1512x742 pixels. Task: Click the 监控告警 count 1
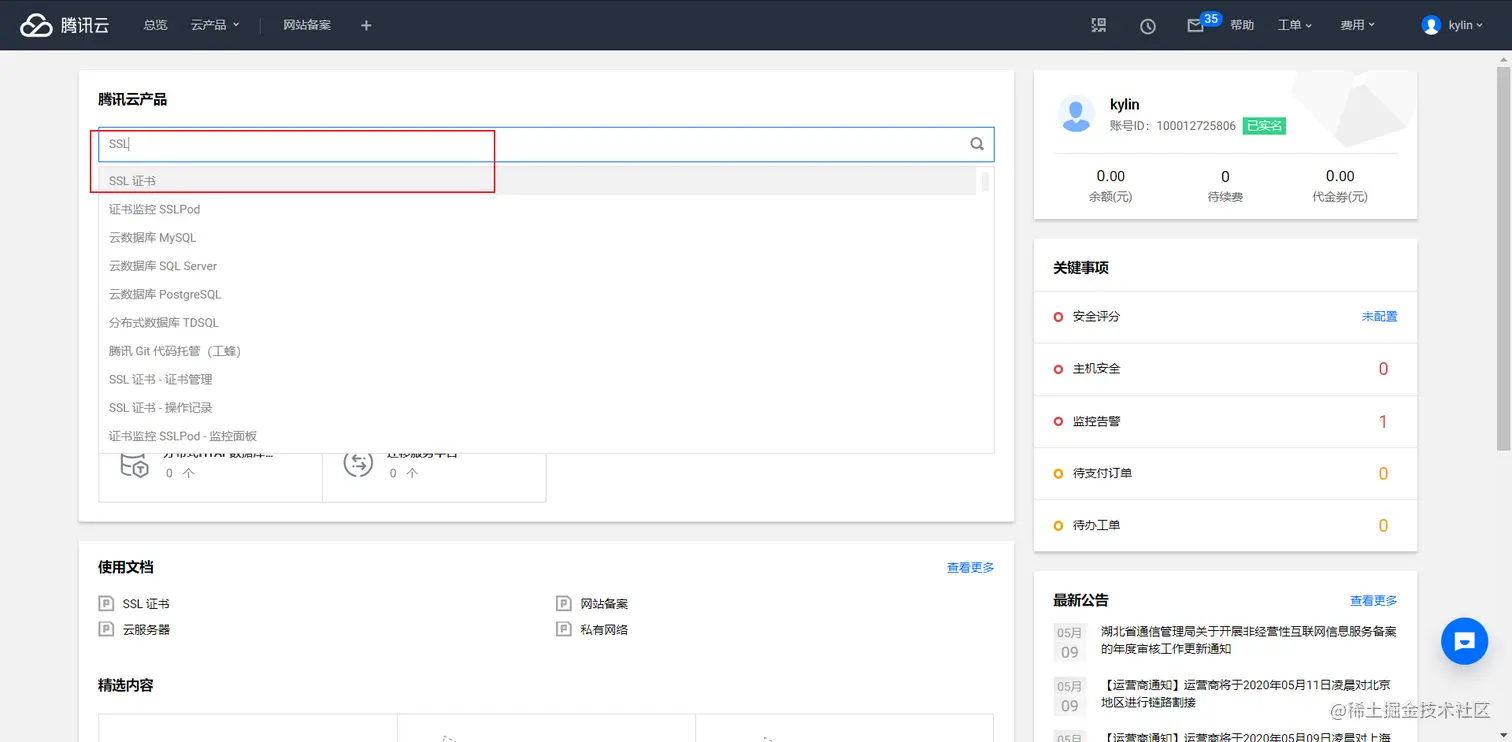point(1383,421)
